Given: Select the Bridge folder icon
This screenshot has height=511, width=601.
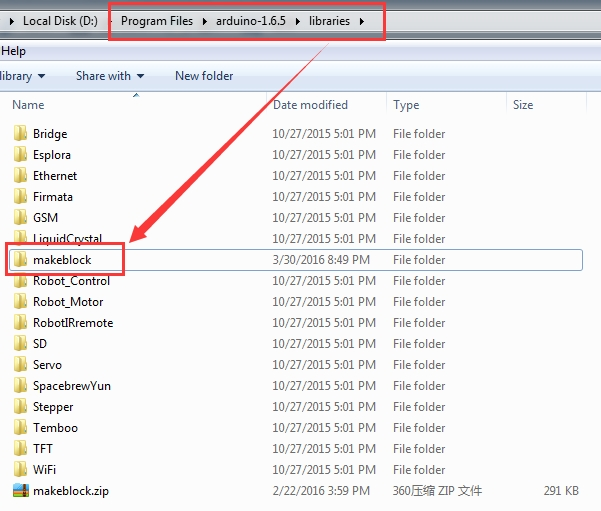Looking at the screenshot, I should click(x=20, y=133).
